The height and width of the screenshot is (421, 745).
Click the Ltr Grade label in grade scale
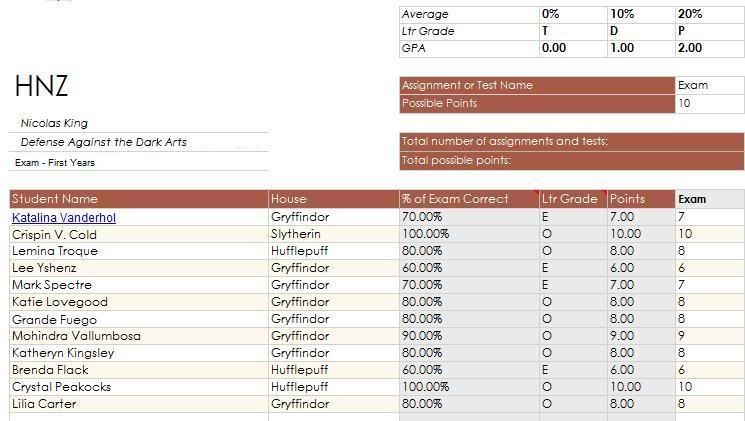469,31
